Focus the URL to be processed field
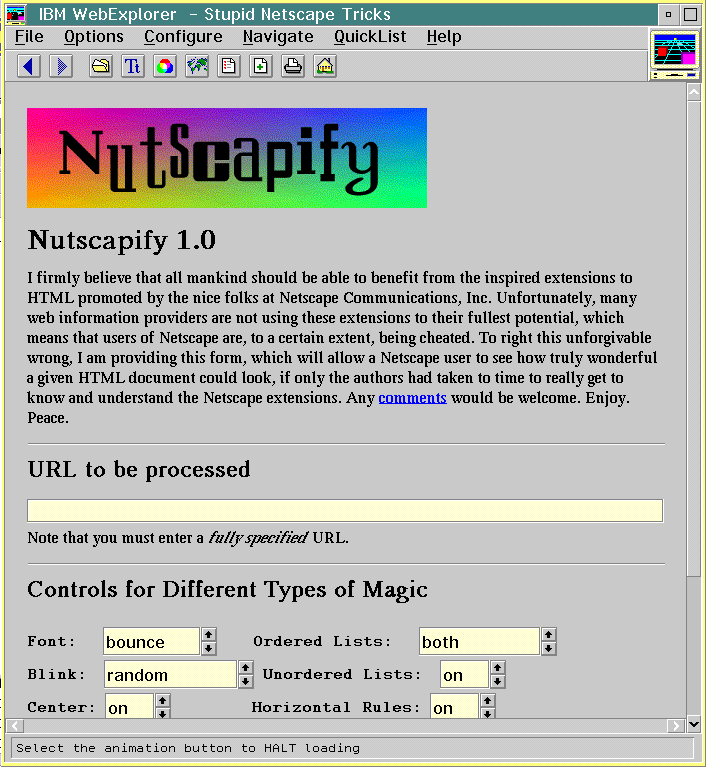This screenshot has width=706, height=767. tap(344, 511)
